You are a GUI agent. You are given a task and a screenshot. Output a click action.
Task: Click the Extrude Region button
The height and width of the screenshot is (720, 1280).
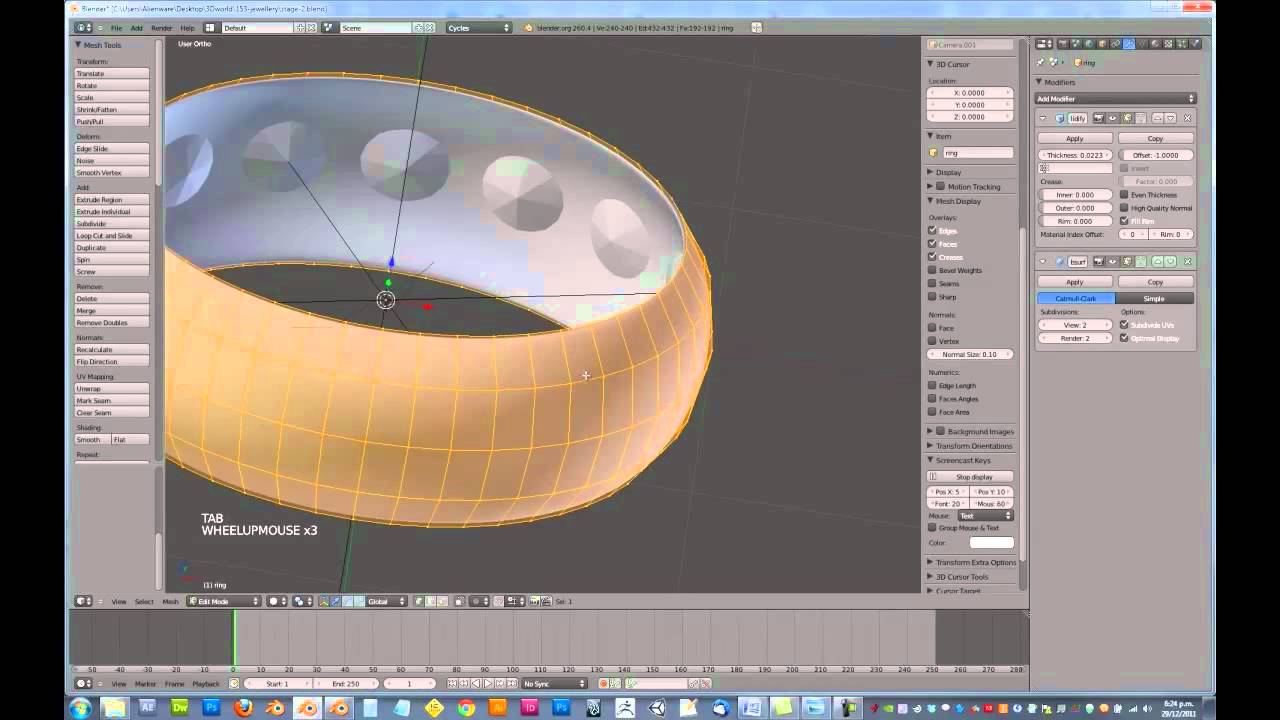click(112, 200)
